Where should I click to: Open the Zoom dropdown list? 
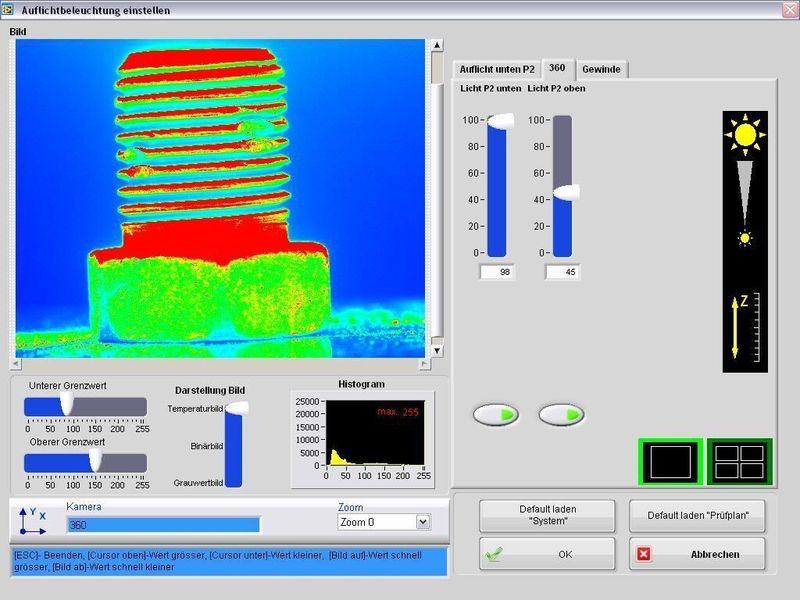click(x=422, y=522)
